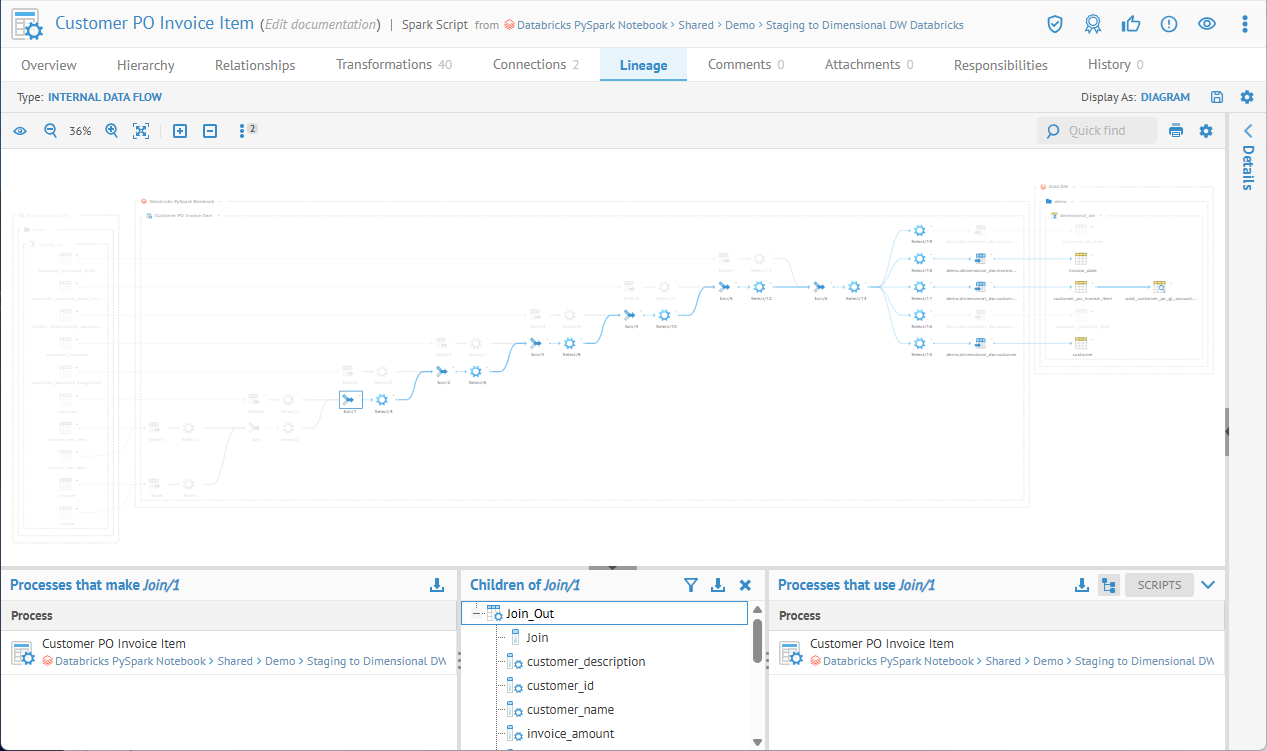Open dropdown next to SCRIPTS button
This screenshot has height=751, width=1267.
tap(1208, 585)
